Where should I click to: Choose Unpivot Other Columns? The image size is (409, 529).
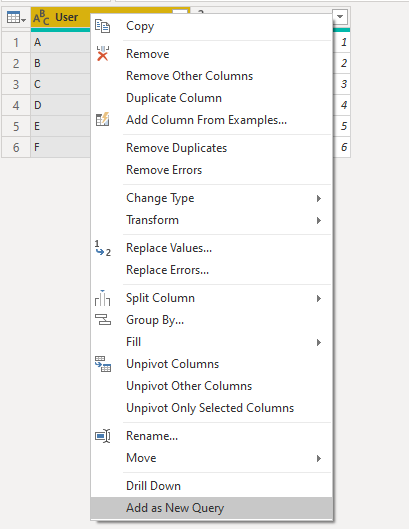tap(211, 386)
